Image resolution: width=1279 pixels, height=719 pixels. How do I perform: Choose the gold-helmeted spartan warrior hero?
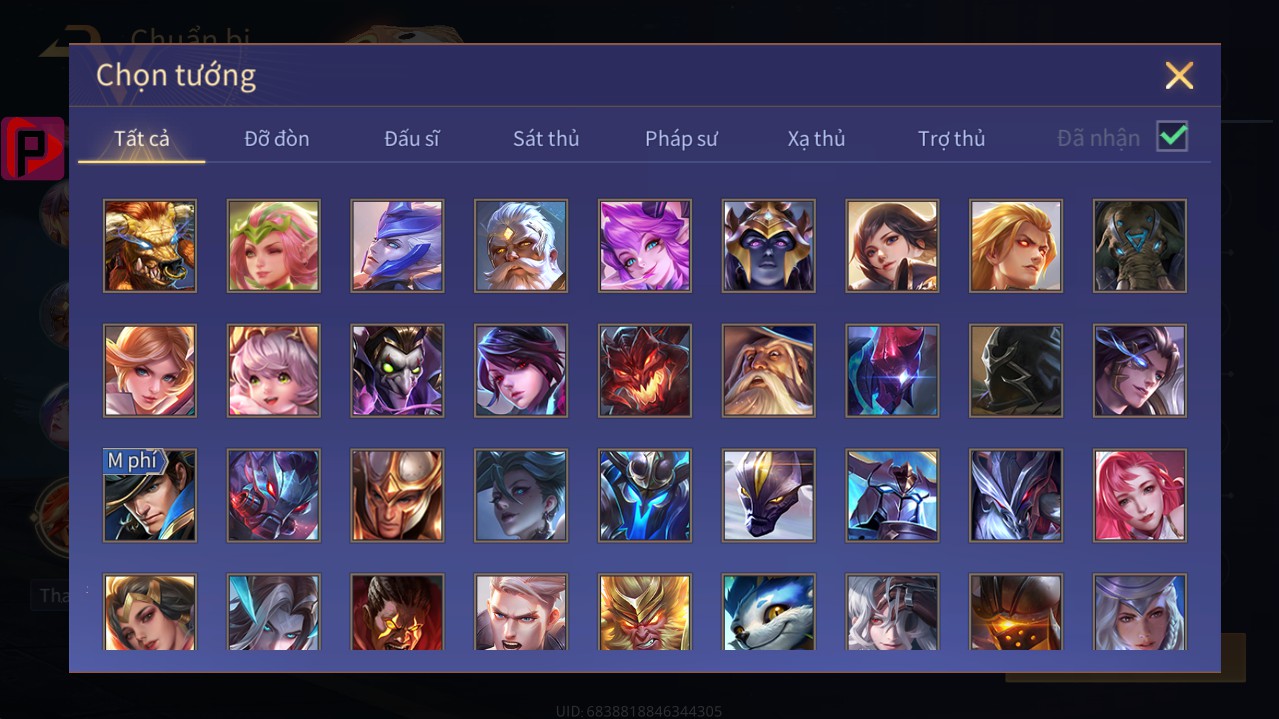click(x=397, y=496)
